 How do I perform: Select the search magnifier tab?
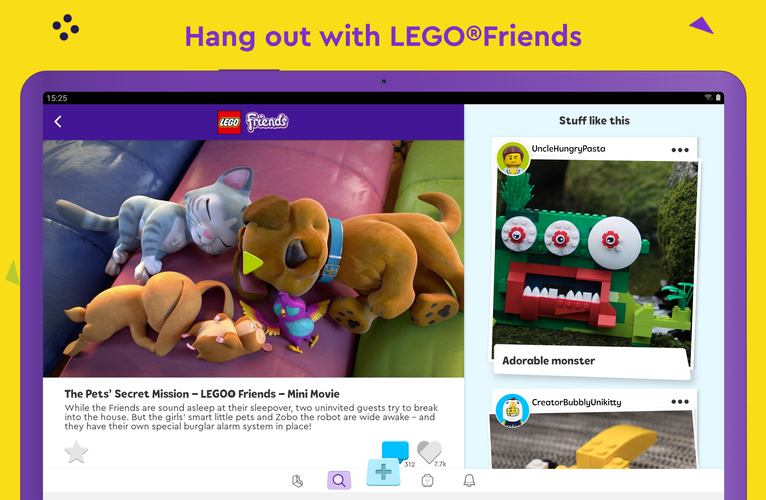click(x=339, y=480)
